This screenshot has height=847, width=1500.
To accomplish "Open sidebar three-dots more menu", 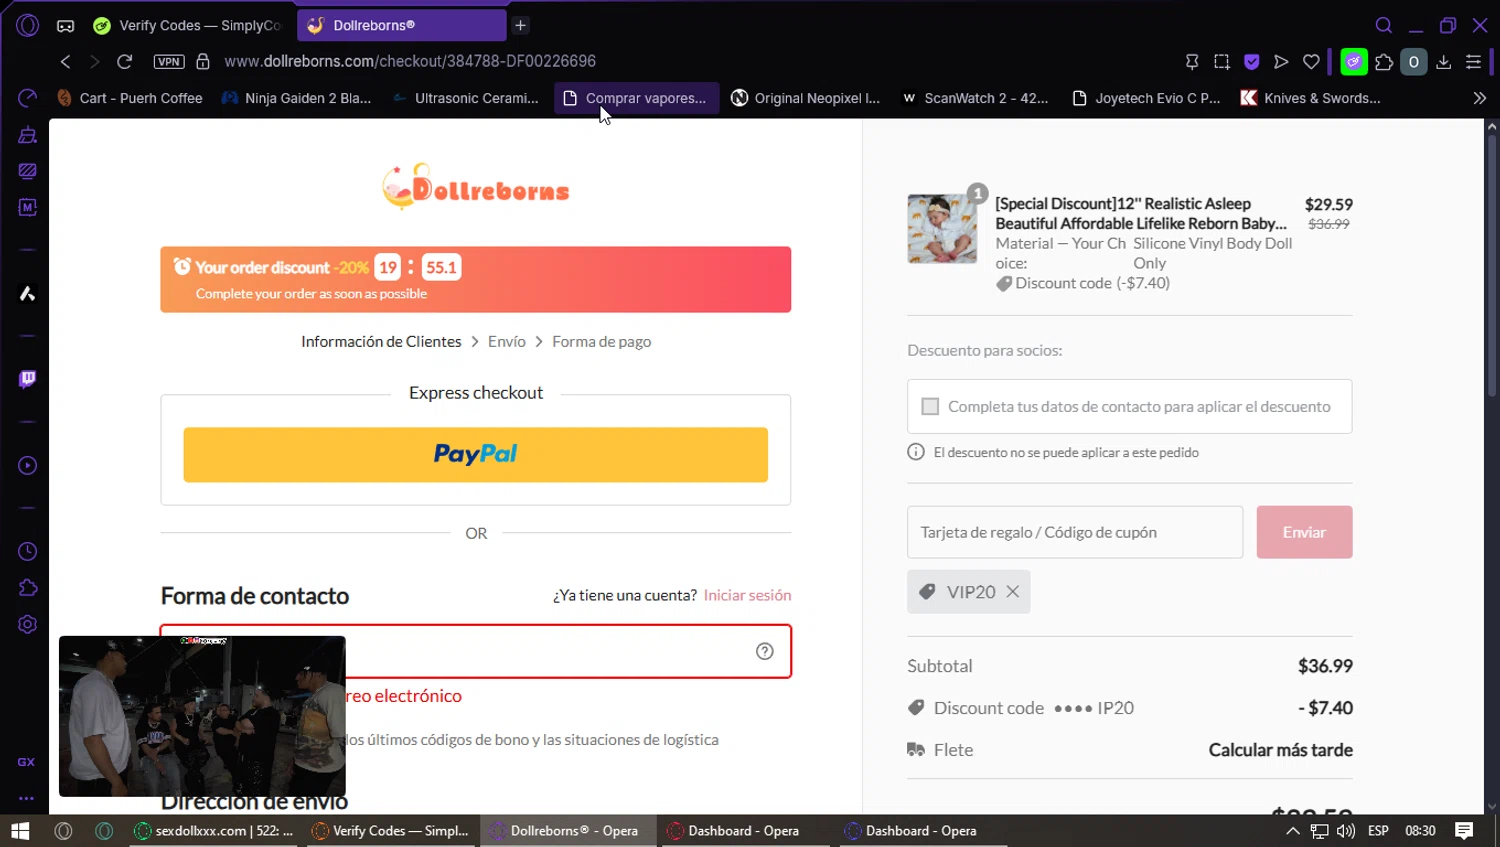I will [x=27, y=798].
